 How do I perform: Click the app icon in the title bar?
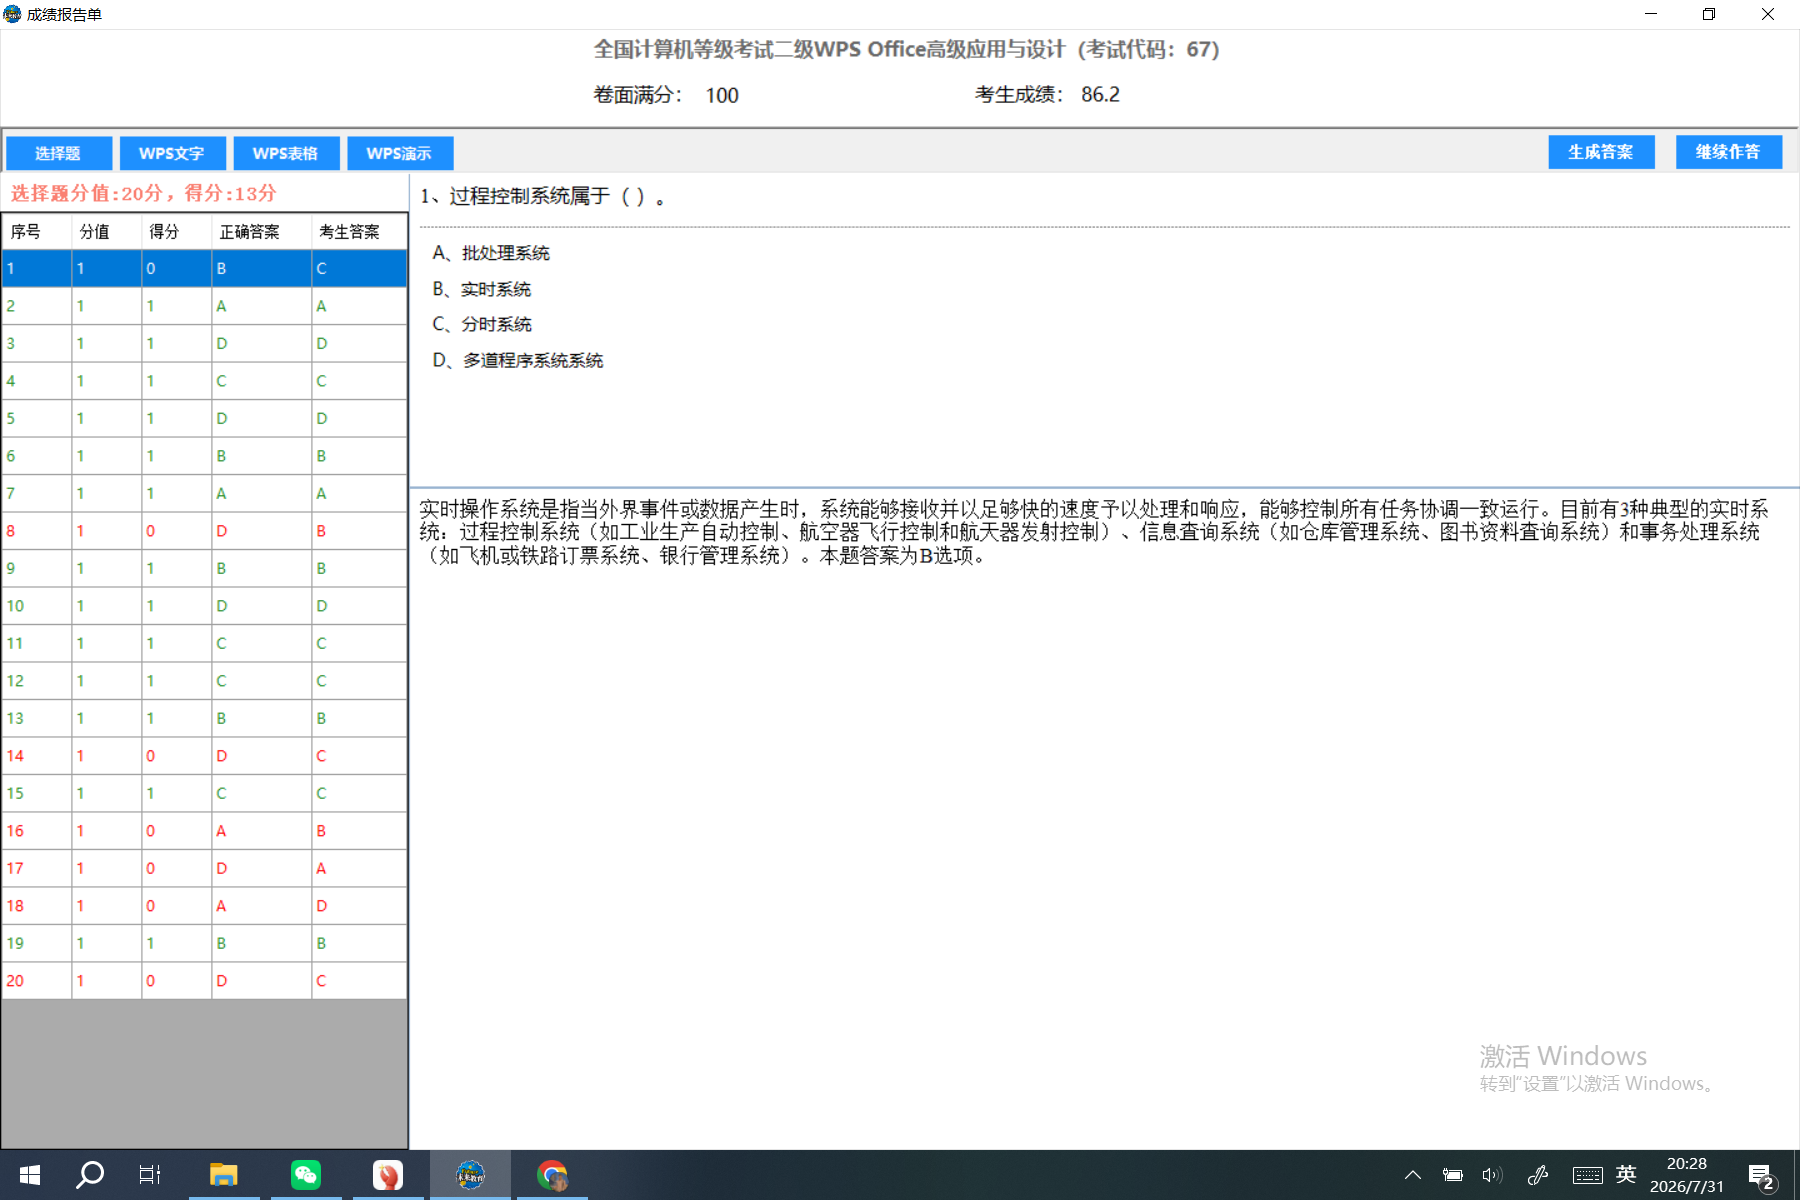pyautogui.click(x=13, y=14)
